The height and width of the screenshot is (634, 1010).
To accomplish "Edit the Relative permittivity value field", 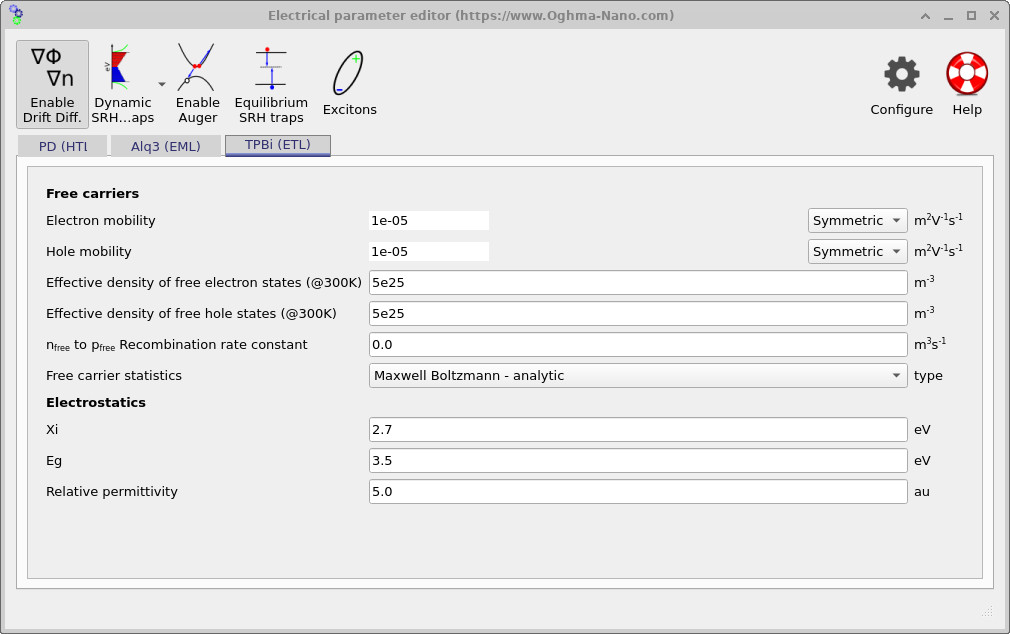I will (637, 491).
